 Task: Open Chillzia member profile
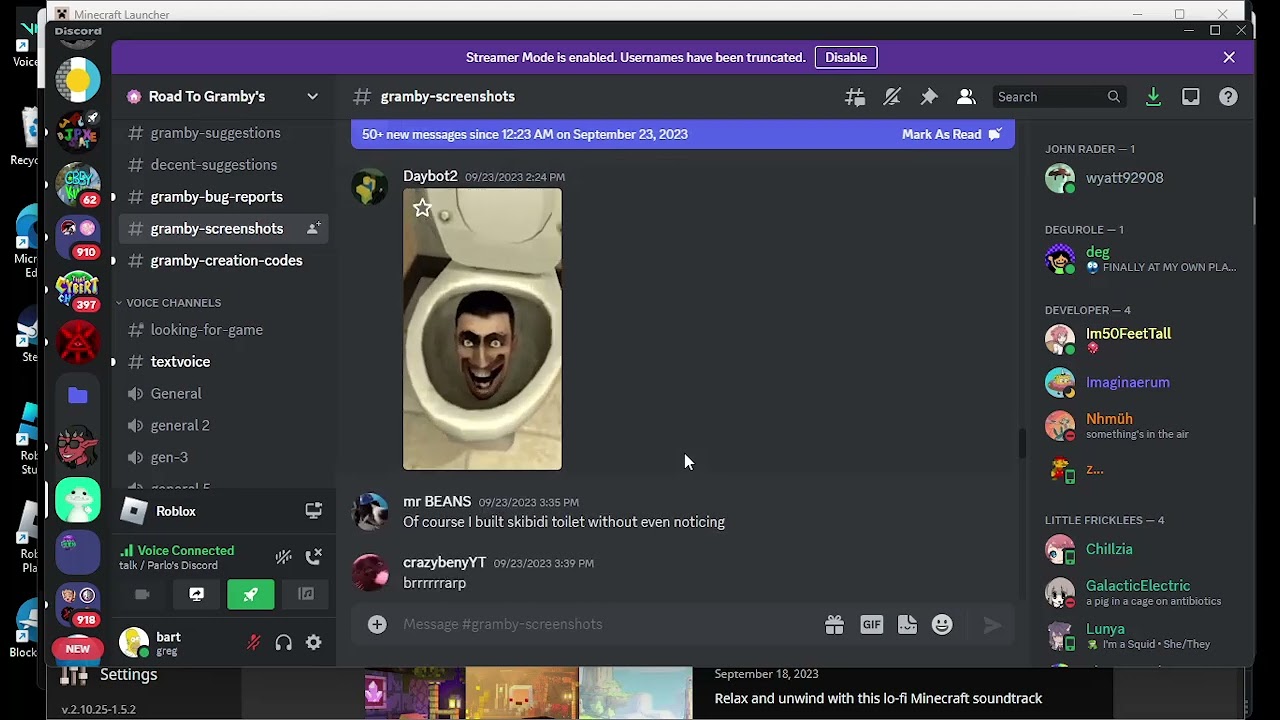click(1142, 549)
